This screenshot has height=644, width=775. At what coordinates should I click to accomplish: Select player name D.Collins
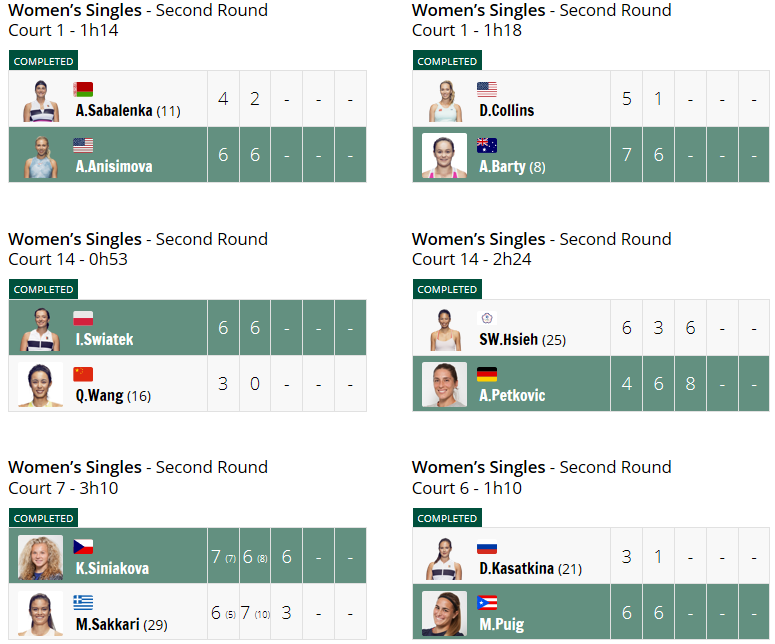point(507,111)
